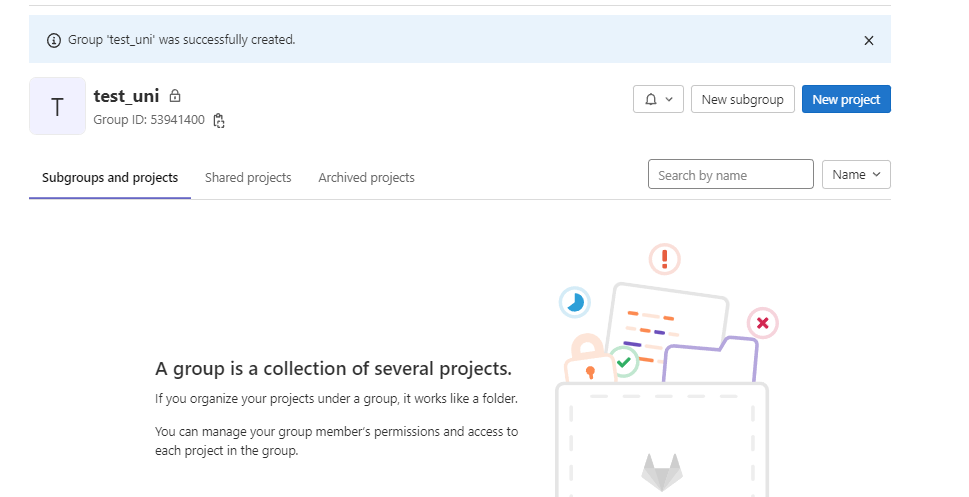This screenshot has width=969, height=497.
Task: View the Archived projects tab
Action: (366, 178)
